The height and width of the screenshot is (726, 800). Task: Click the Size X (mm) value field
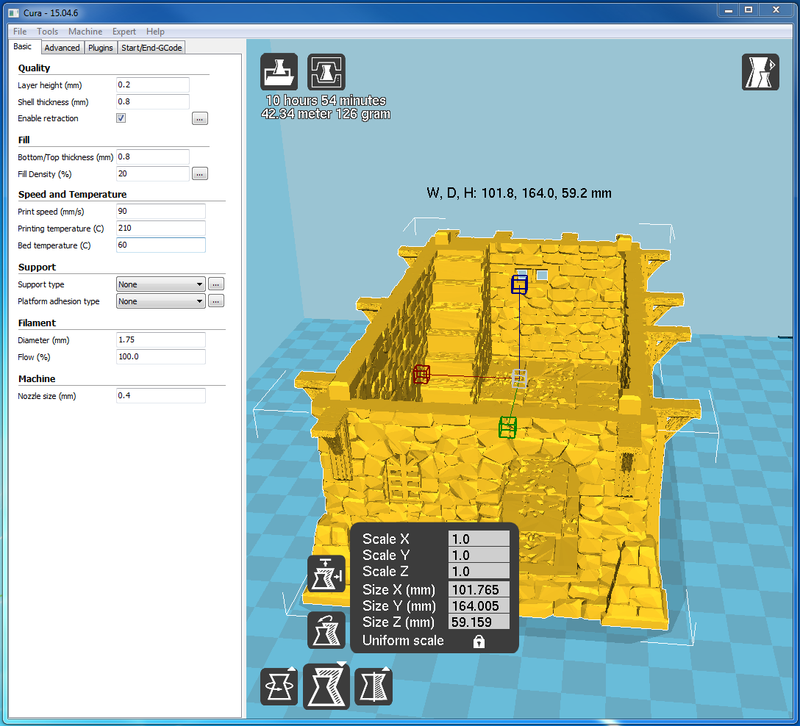479,590
